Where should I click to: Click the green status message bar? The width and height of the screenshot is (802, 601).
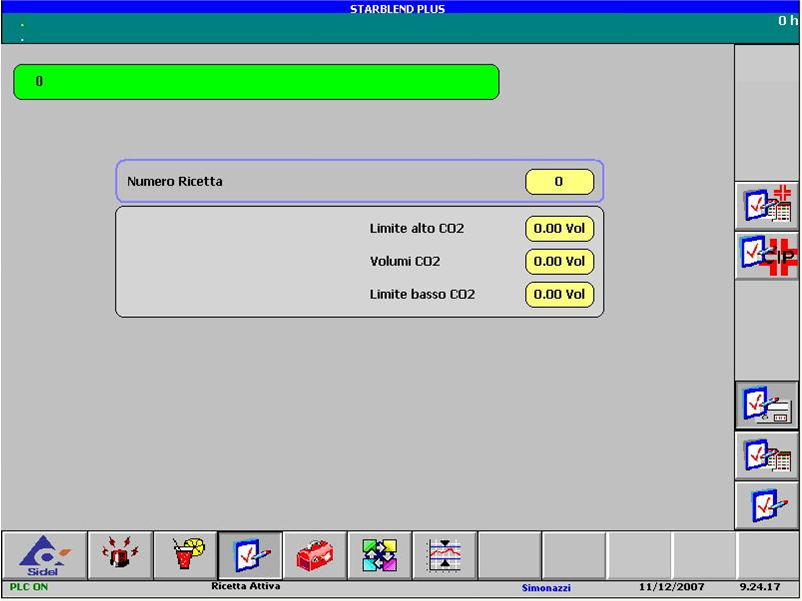click(256, 82)
